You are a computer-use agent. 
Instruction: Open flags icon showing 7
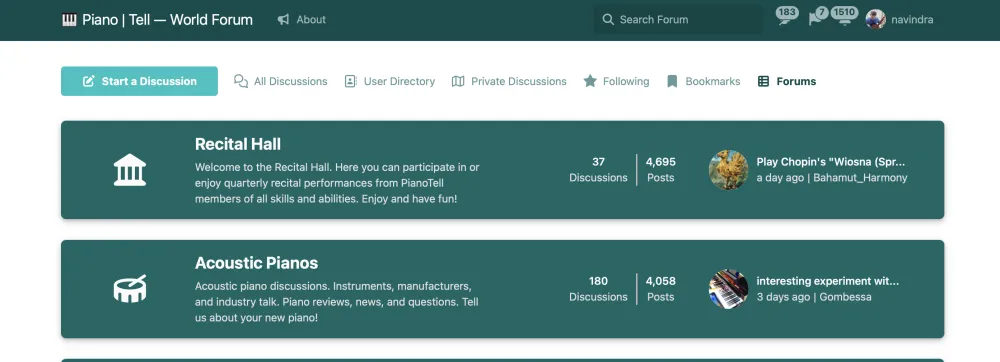(x=818, y=16)
